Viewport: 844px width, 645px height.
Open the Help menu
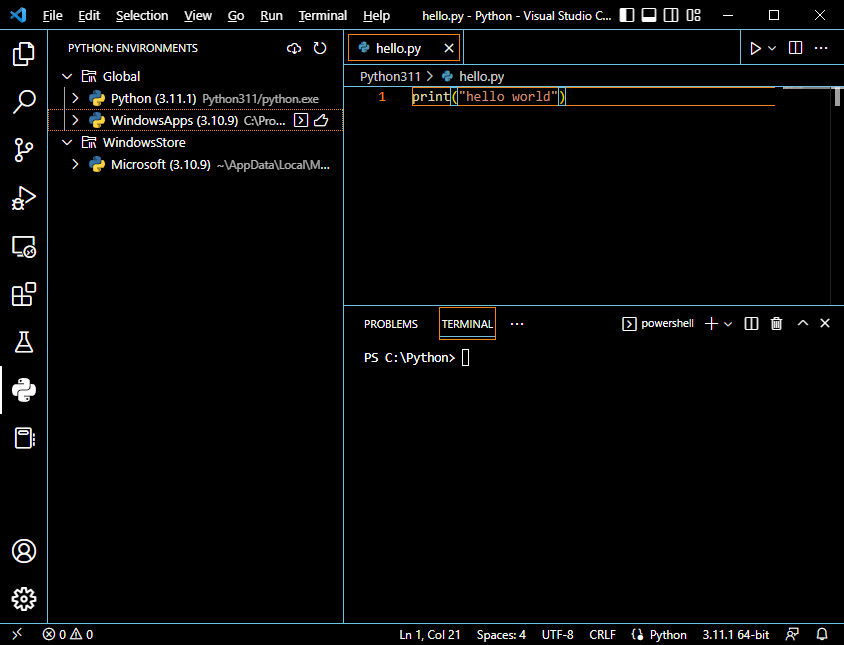376,16
